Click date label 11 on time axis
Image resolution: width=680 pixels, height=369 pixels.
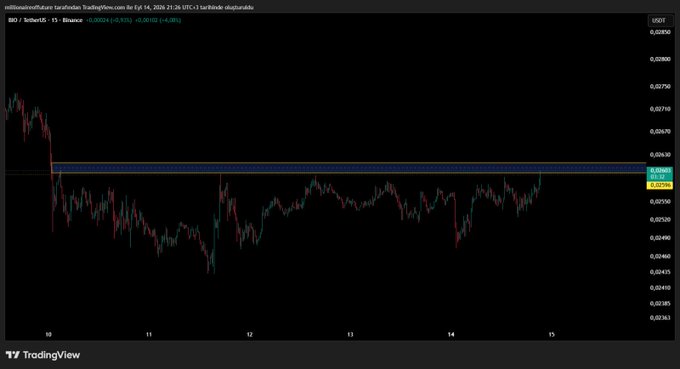coord(149,334)
